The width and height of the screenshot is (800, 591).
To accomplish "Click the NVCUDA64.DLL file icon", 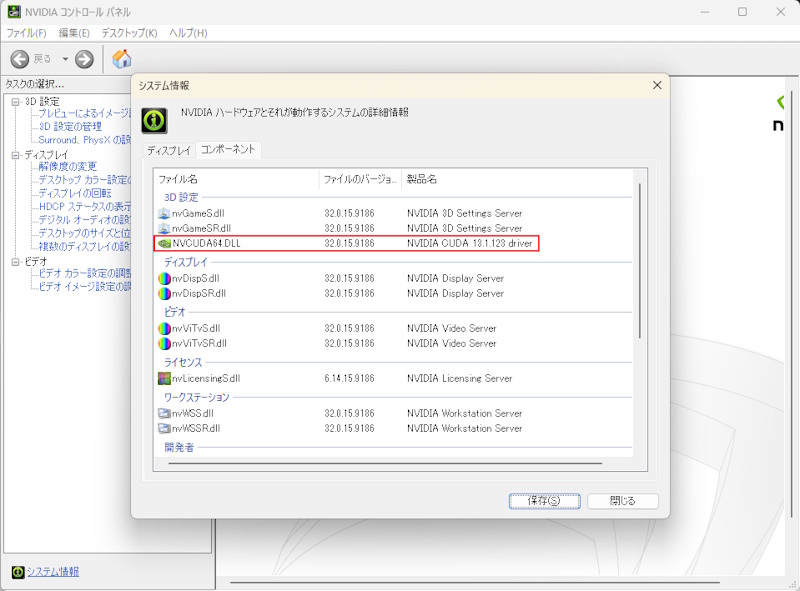I will tap(164, 244).
